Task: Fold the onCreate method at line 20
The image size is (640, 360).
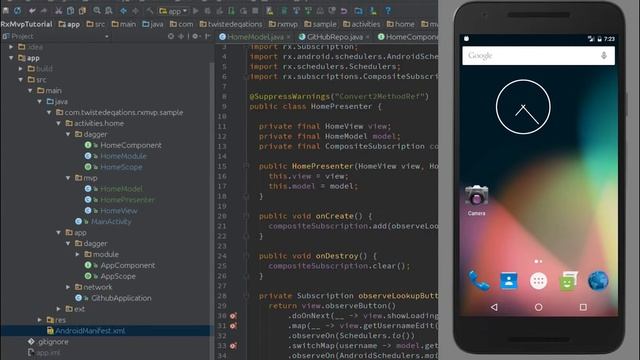Action: coord(246,216)
